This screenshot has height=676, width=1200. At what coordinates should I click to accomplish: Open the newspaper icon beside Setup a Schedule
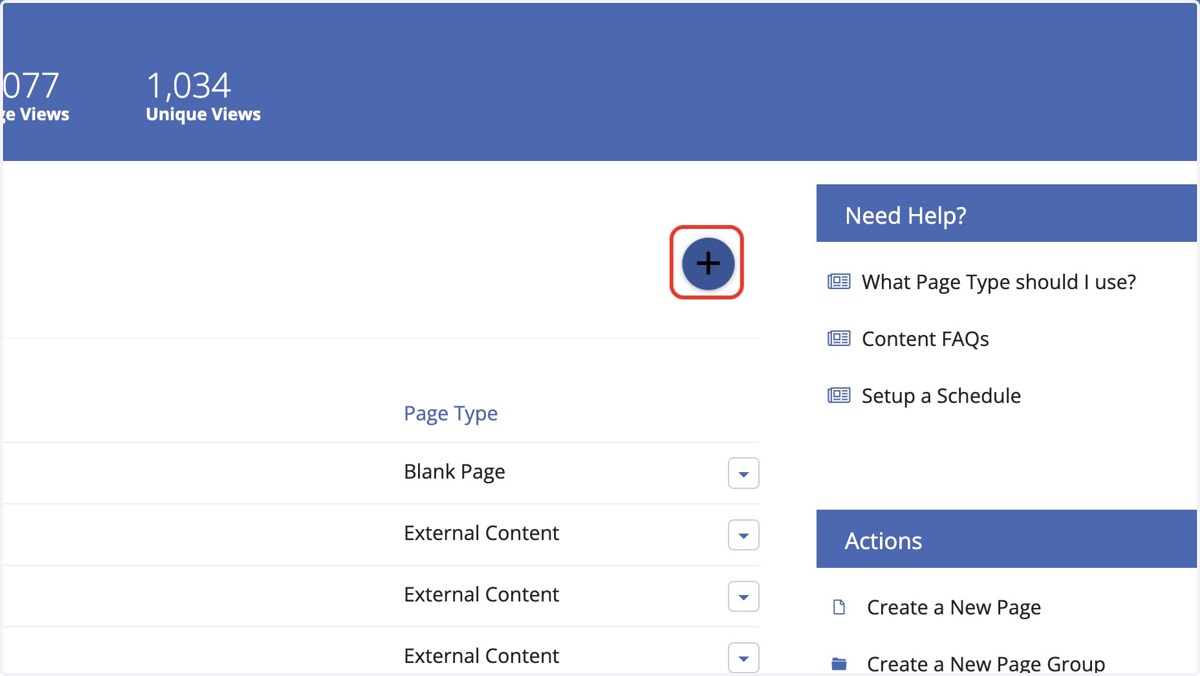pos(838,396)
